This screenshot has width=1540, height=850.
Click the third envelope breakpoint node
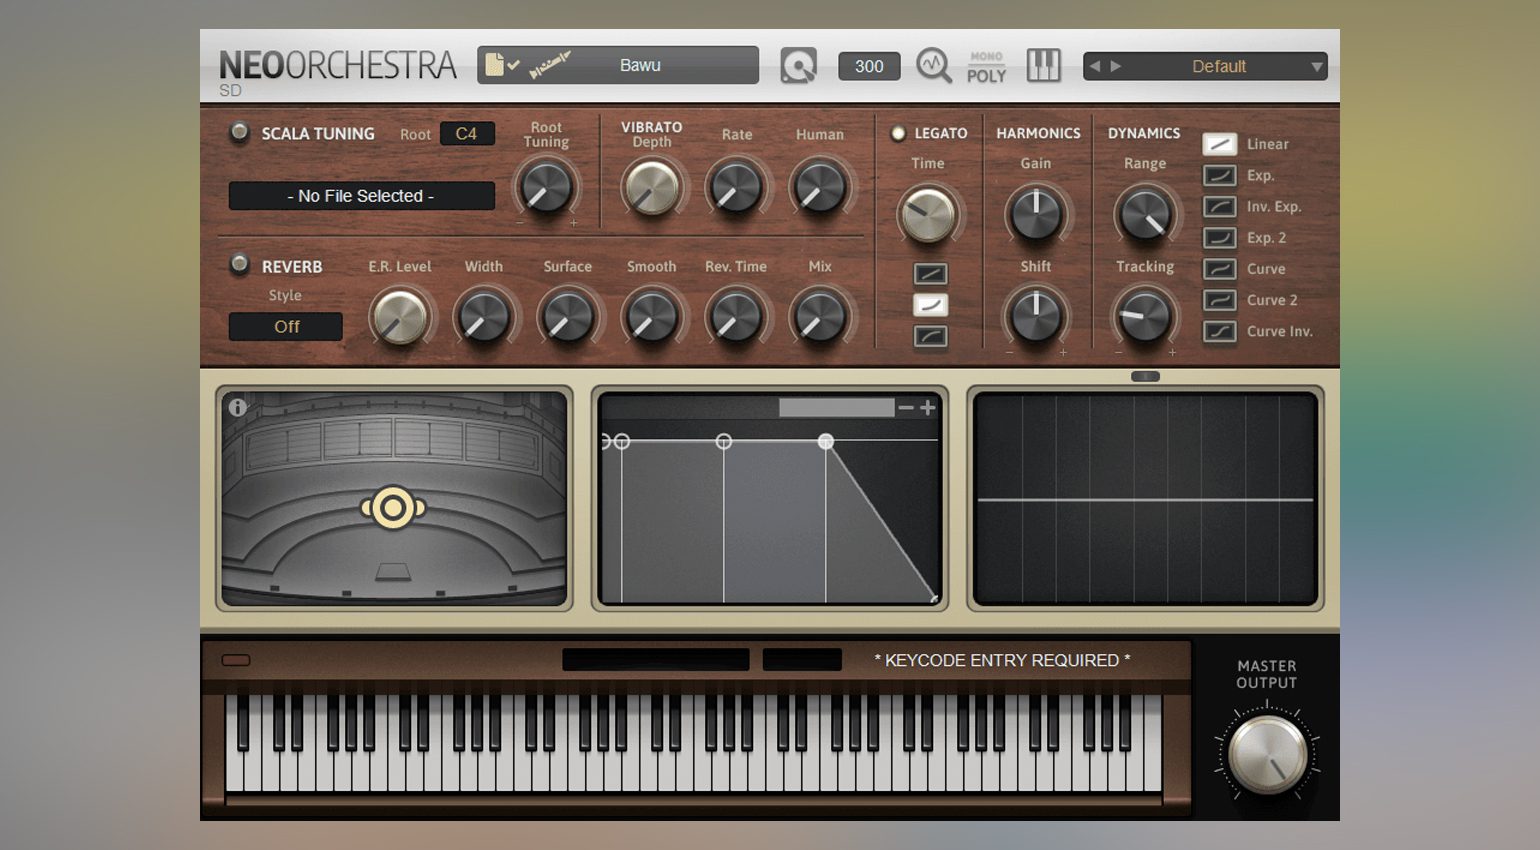coord(825,441)
